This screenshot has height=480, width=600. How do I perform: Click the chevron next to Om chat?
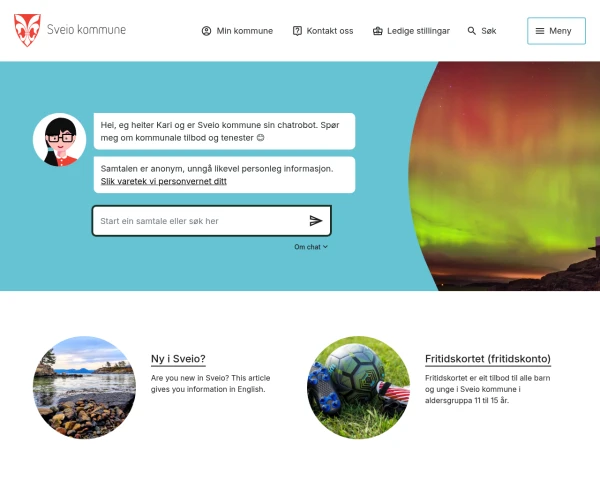click(325, 247)
